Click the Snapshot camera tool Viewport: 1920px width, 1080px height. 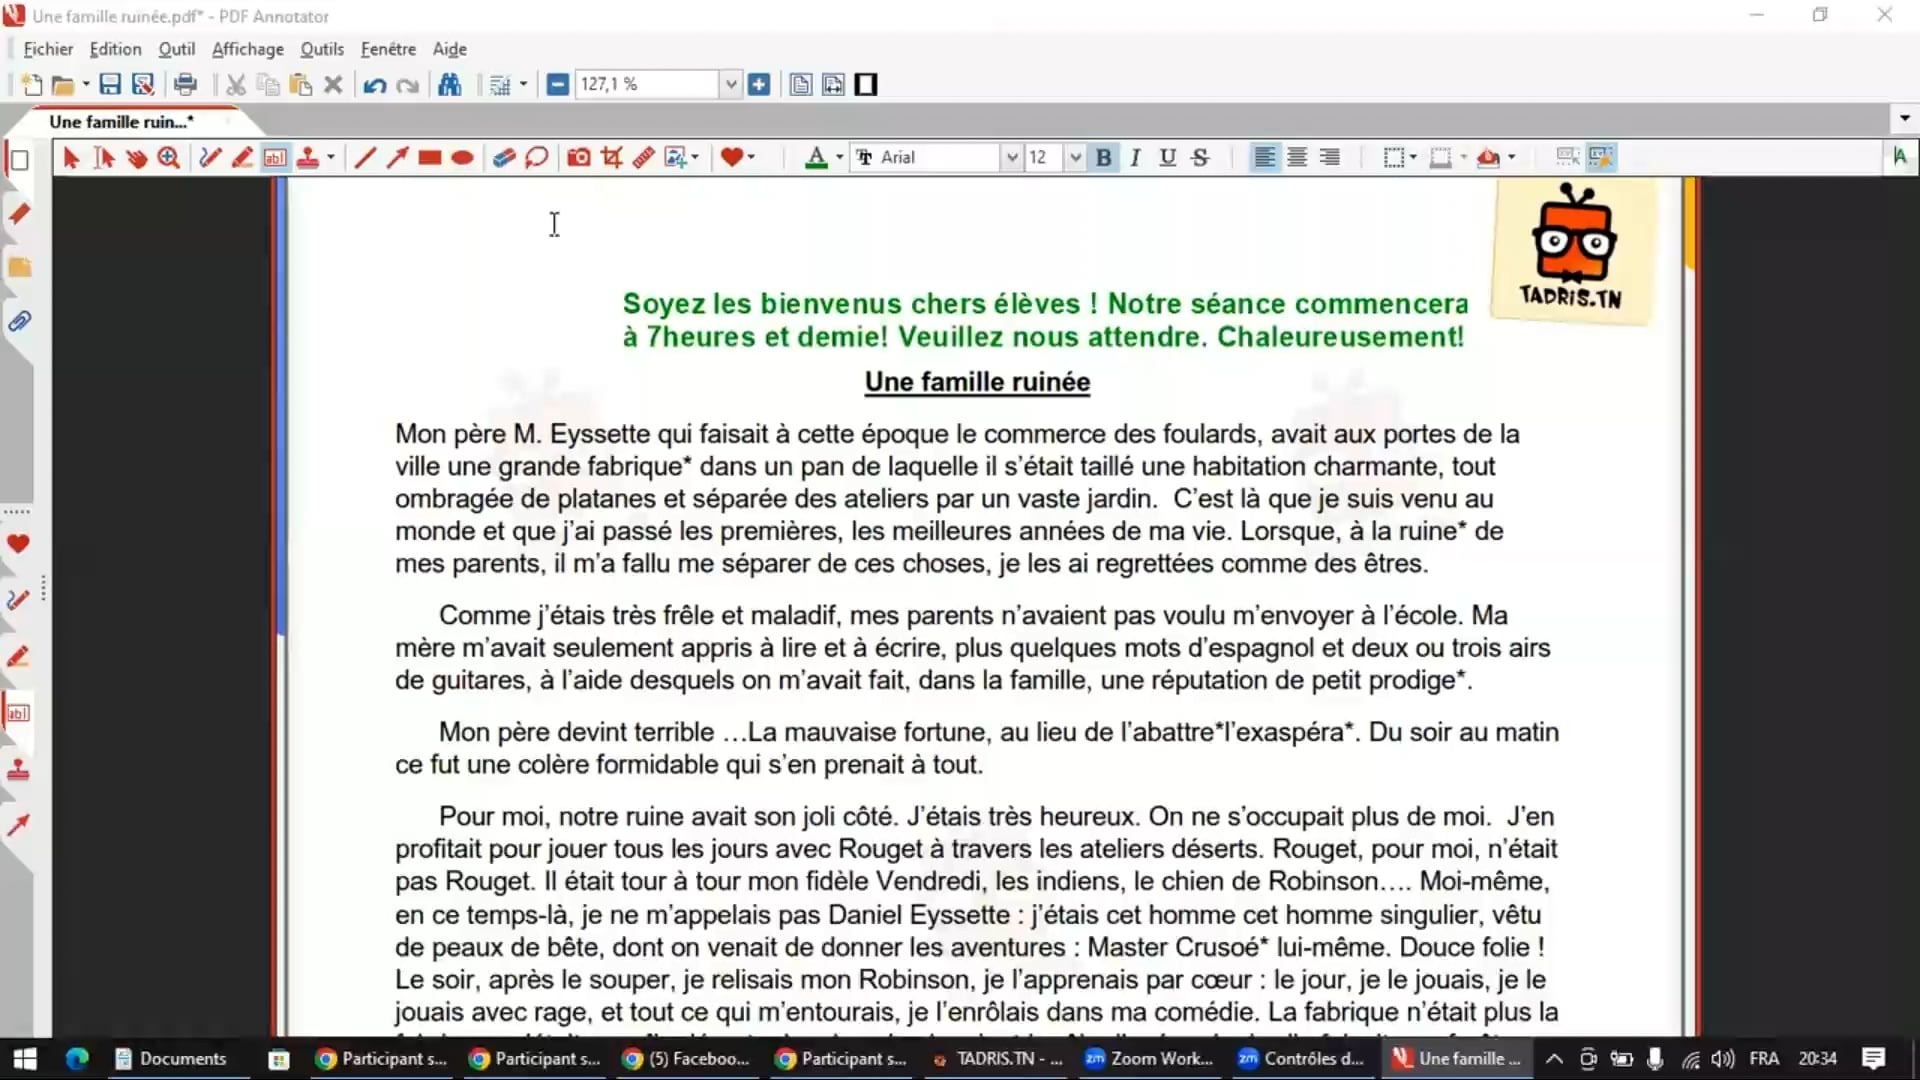[x=578, y=157]
